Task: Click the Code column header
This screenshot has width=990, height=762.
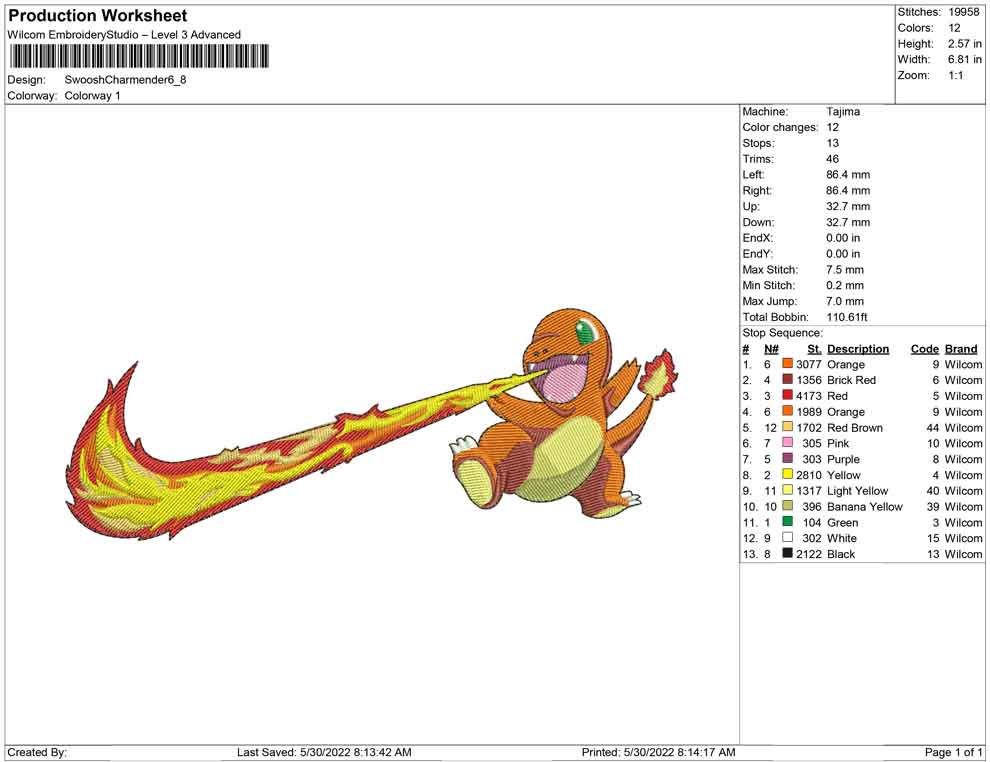Action: pos(924,349)
